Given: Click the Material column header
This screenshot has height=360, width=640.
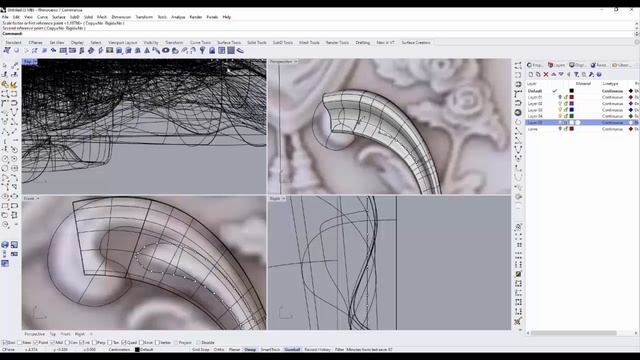Looking at the screenshot, I should click(583, 84).
